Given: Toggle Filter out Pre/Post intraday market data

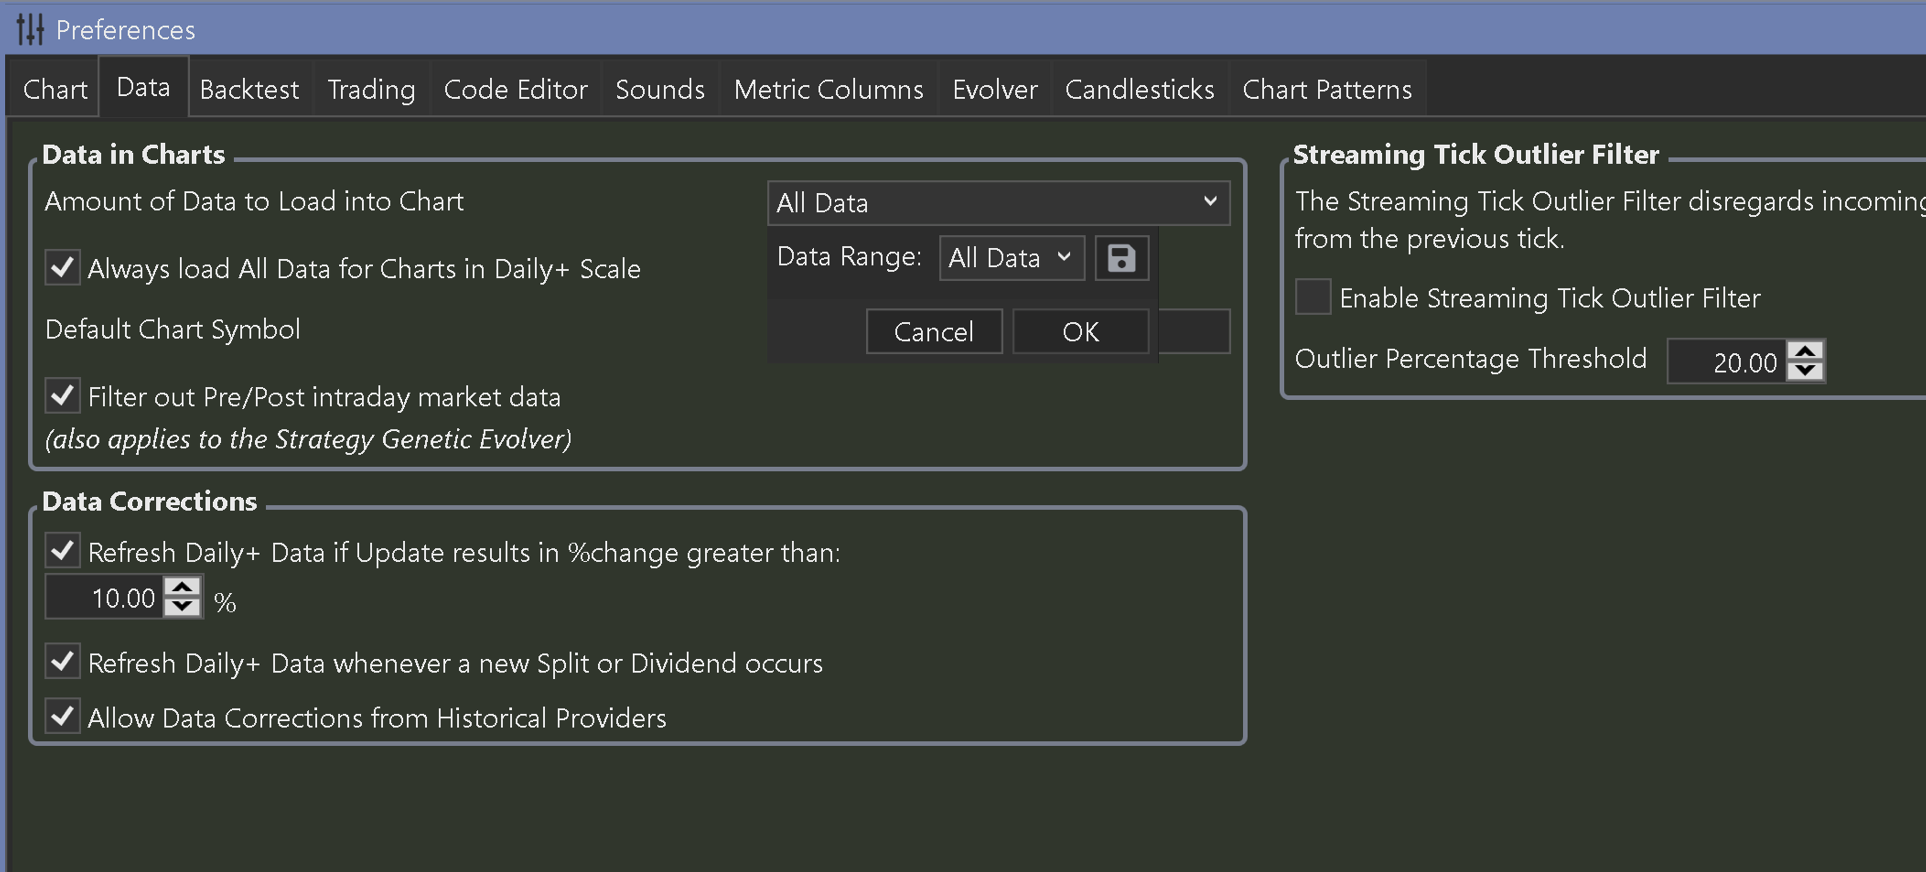Looking at the screenshot, I should (63, 396).
